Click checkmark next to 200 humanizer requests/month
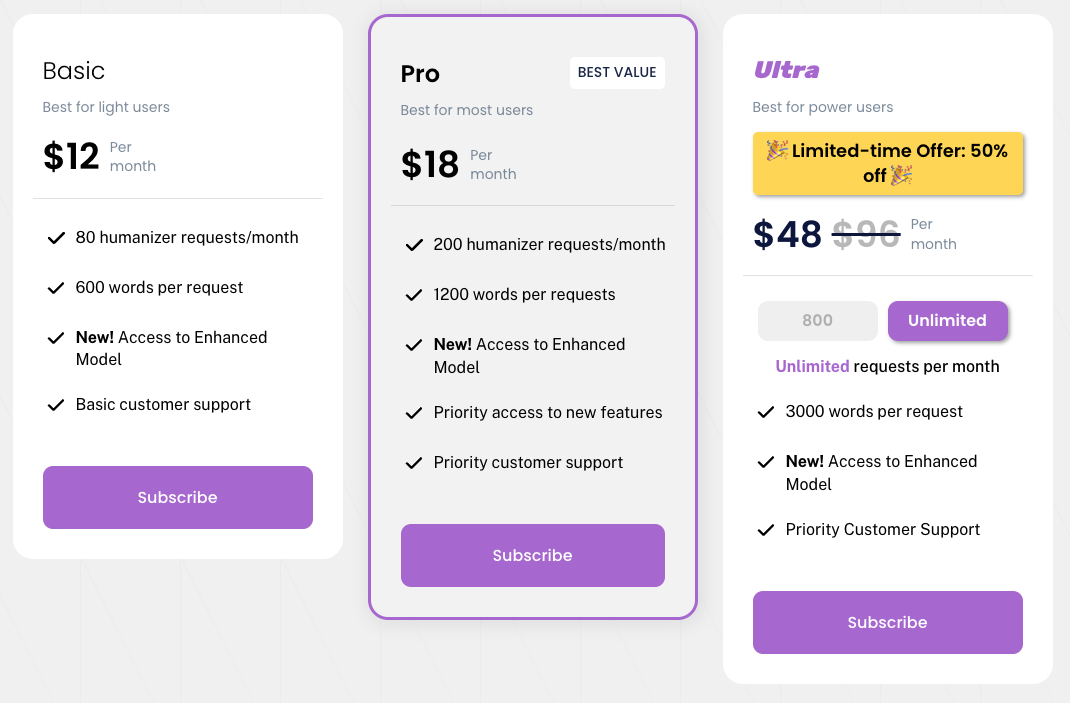This screenshot has width=1070, height=703. tap(414, 245)
